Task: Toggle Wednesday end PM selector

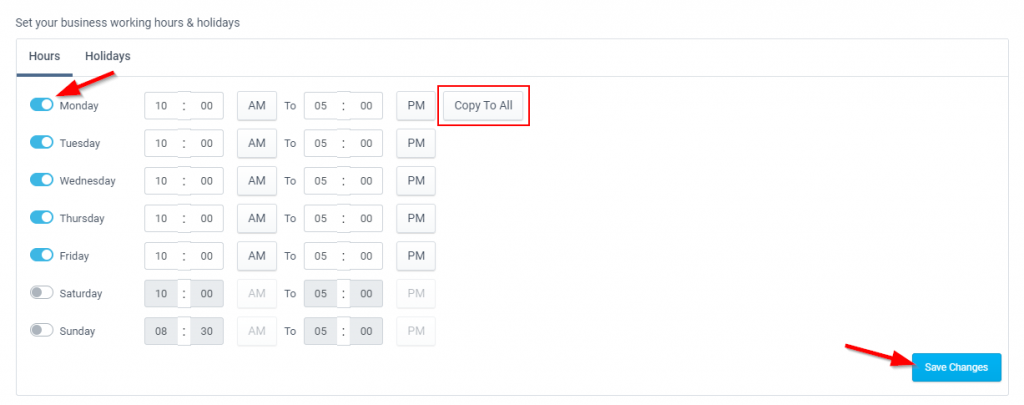Action: 416,181
